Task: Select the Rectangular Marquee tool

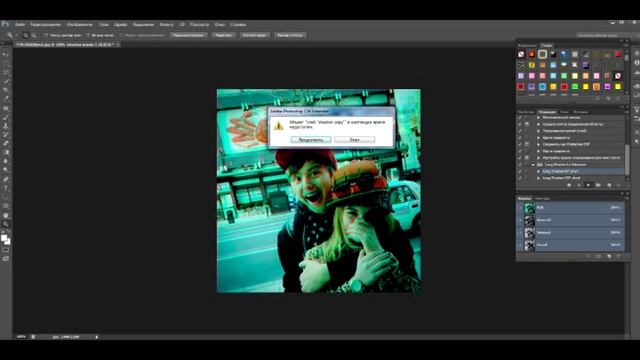Action: point(6,63)
